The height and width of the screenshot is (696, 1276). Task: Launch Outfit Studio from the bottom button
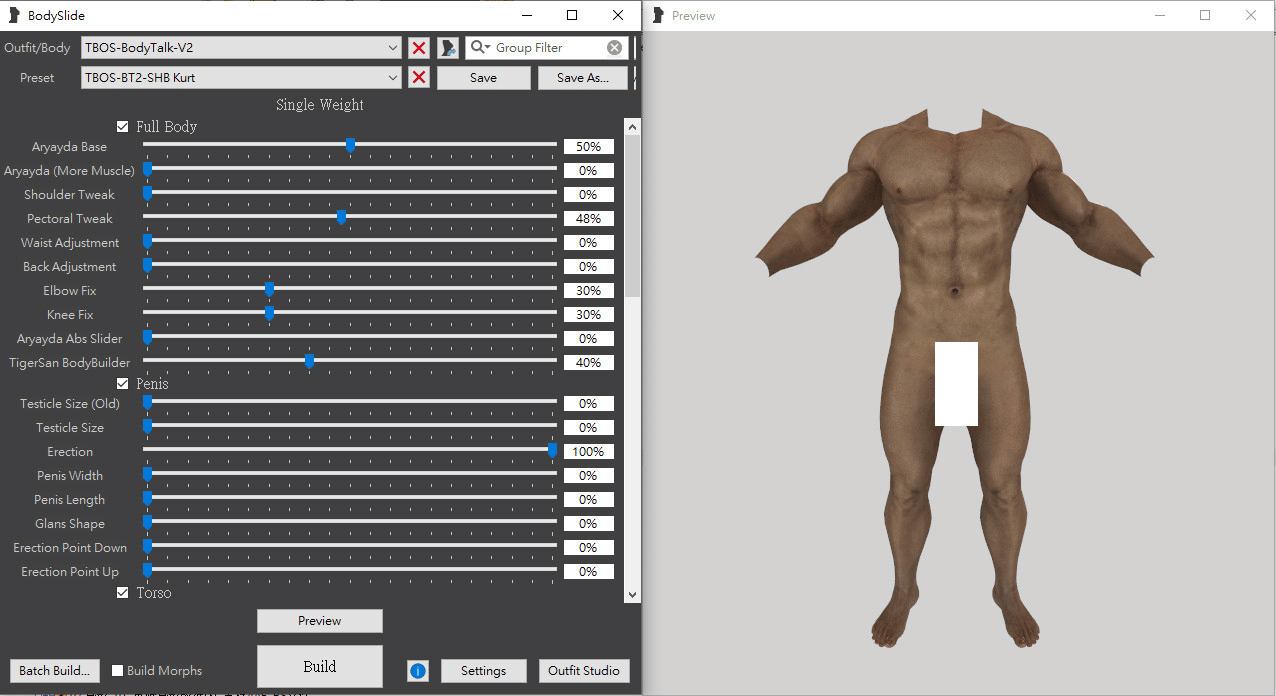pyautogui.click(x=584, y=671)
